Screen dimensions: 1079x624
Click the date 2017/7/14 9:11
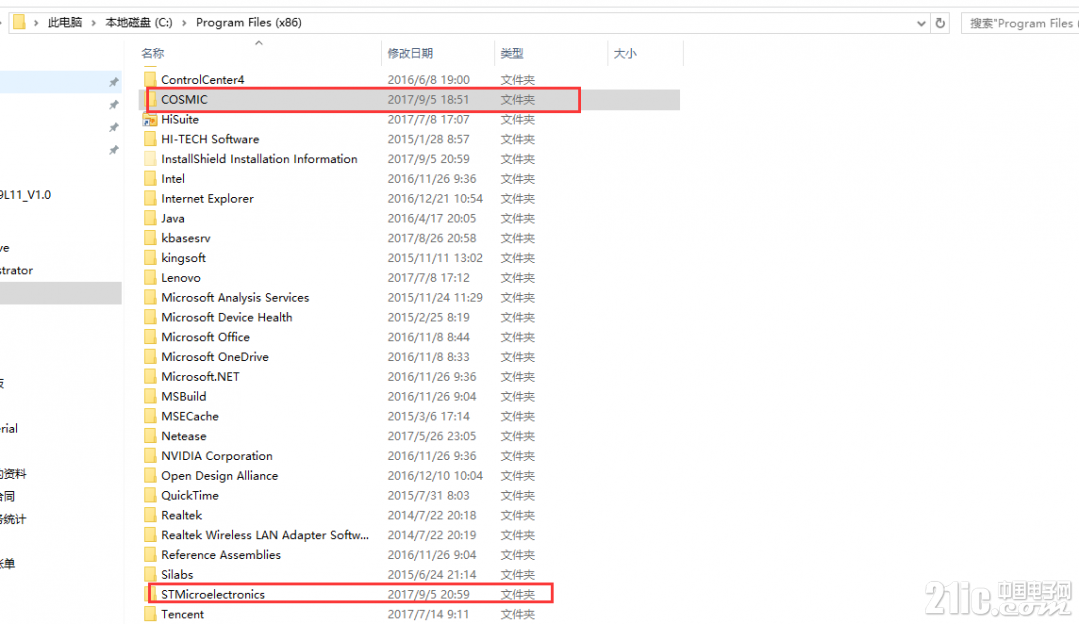click(x=428, y=614)
